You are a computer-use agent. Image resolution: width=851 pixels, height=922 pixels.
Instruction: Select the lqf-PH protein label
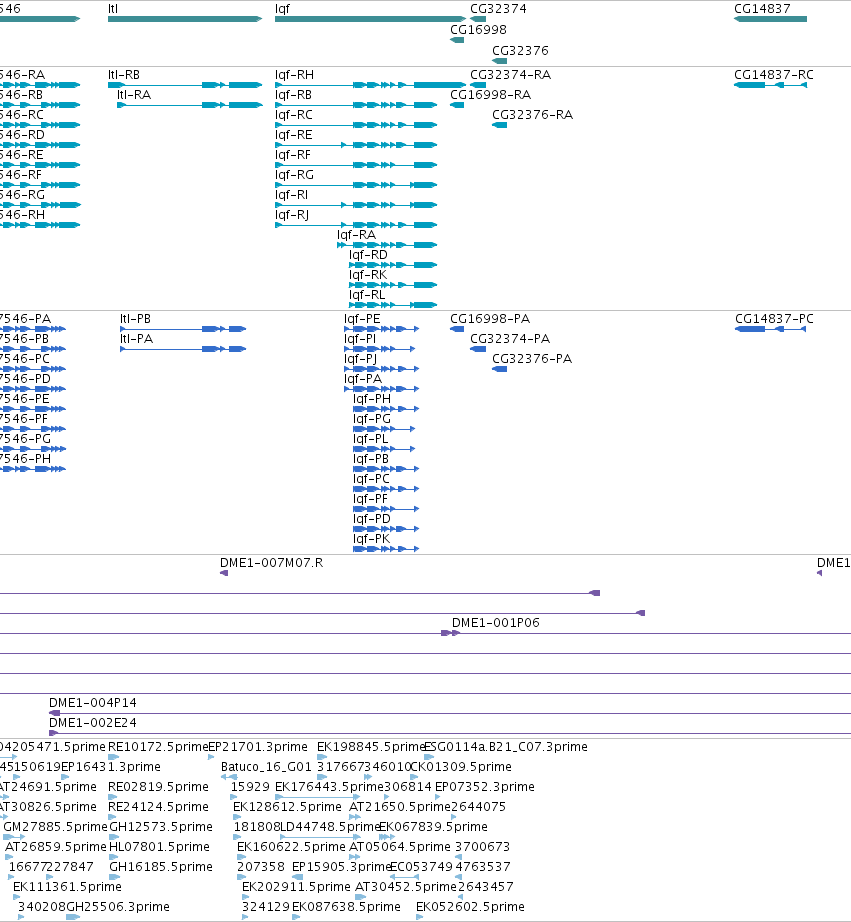point(372,399)
